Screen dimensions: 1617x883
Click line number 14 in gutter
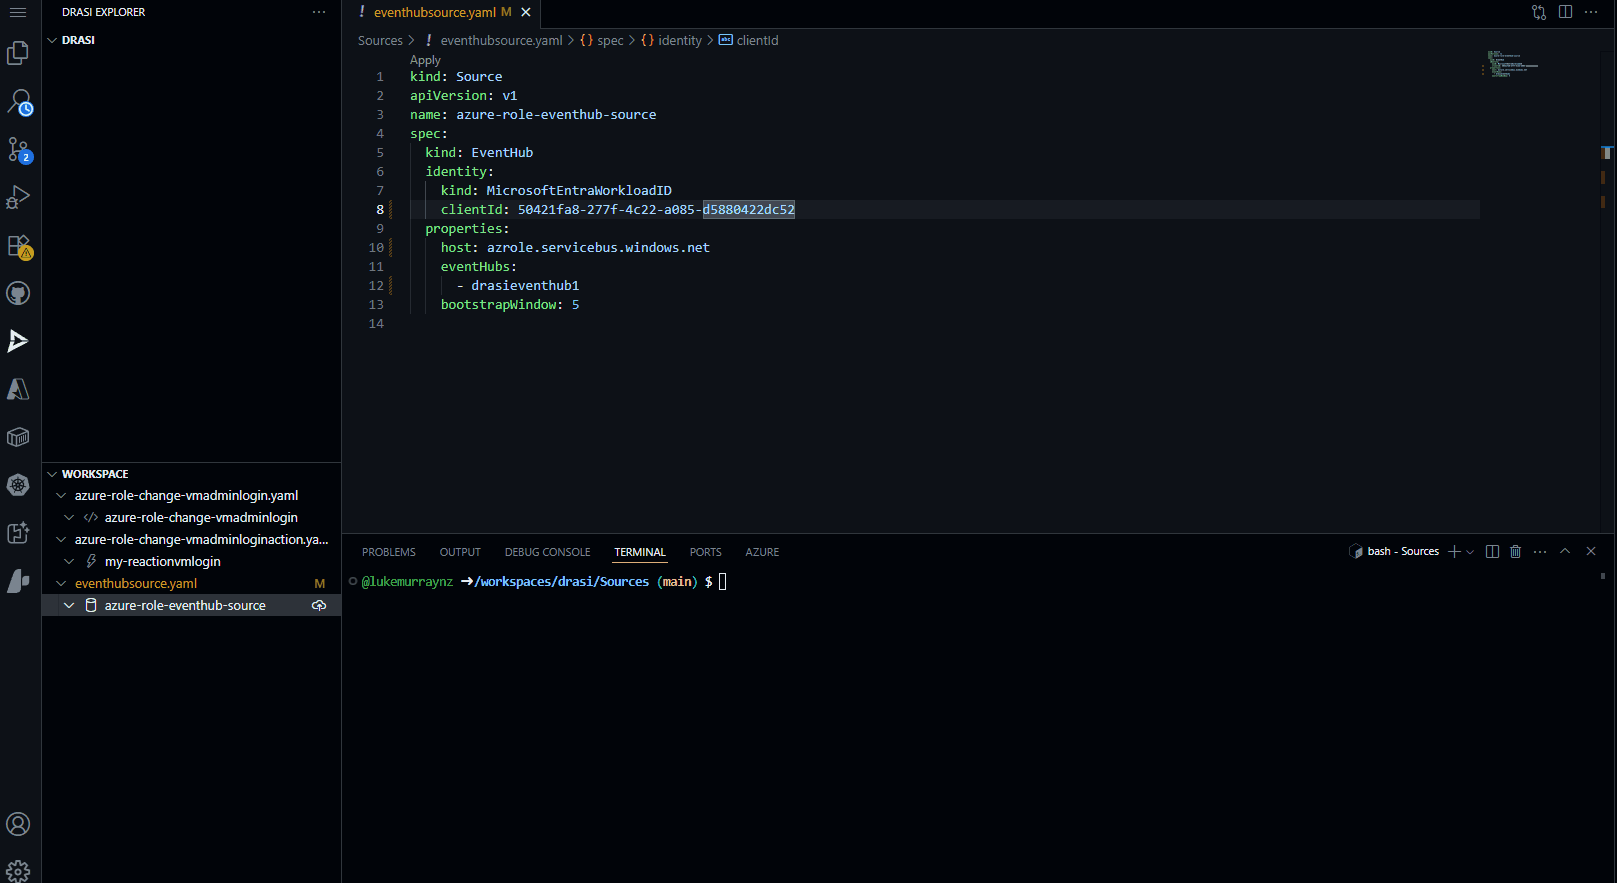[376, 323]
